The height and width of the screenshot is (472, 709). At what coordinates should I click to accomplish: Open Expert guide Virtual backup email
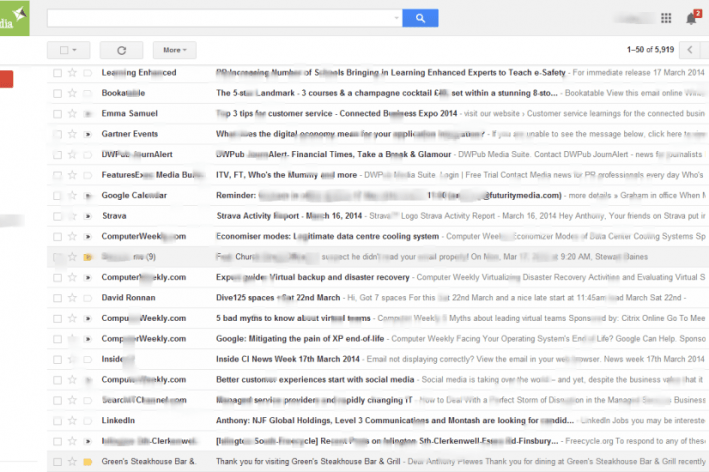click(378, 277)
